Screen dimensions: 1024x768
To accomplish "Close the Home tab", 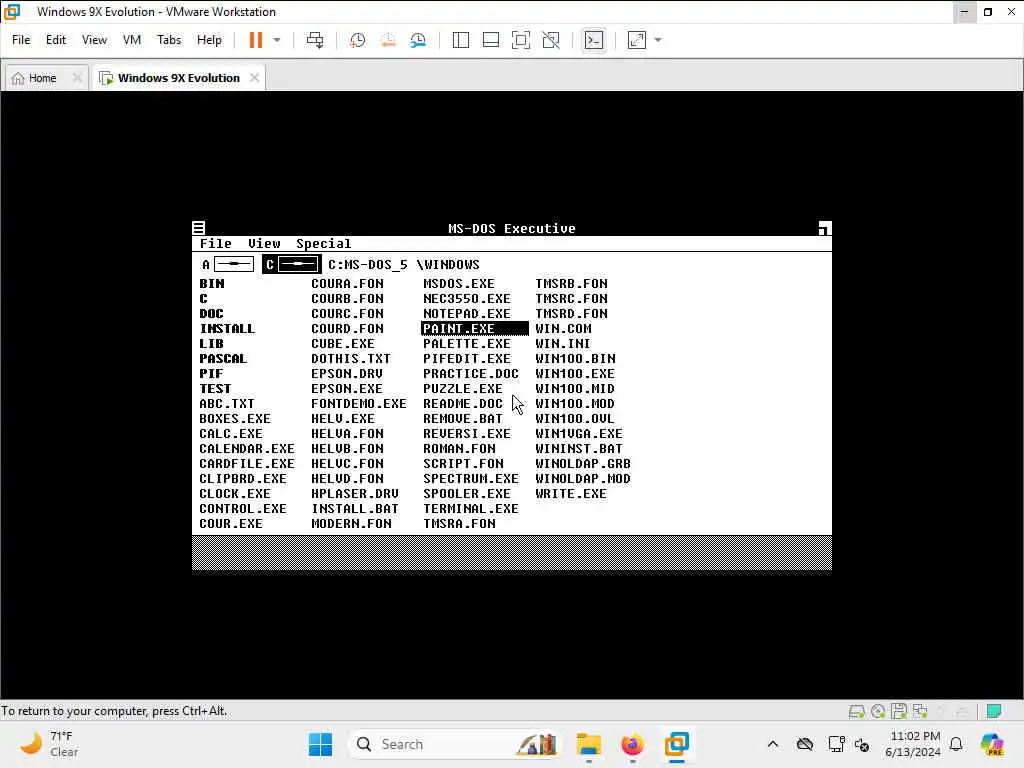I will coord(77,78).
